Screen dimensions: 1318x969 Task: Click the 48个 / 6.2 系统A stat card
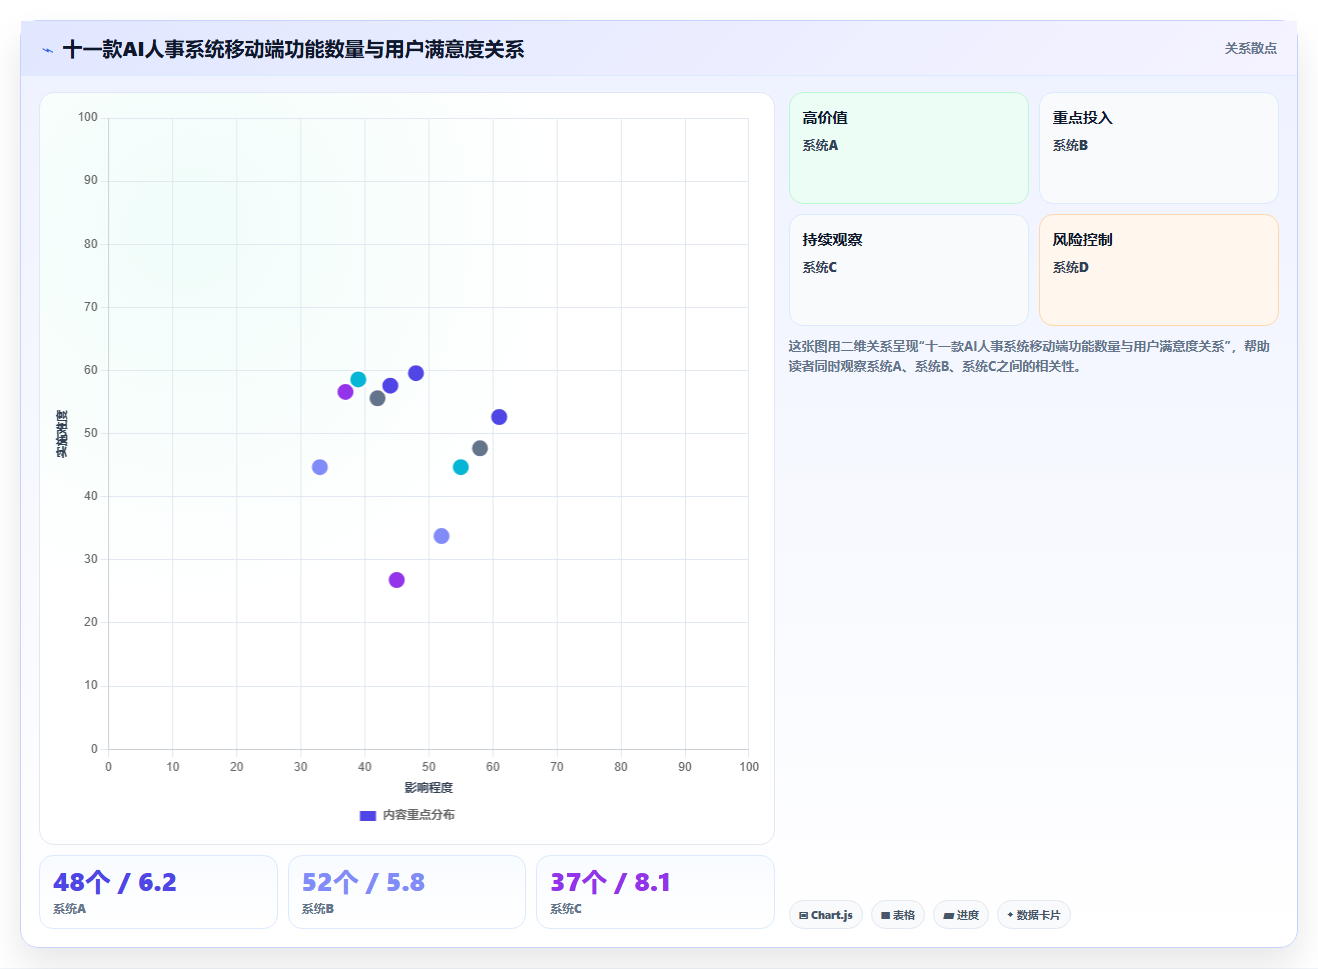pos(158,892)
